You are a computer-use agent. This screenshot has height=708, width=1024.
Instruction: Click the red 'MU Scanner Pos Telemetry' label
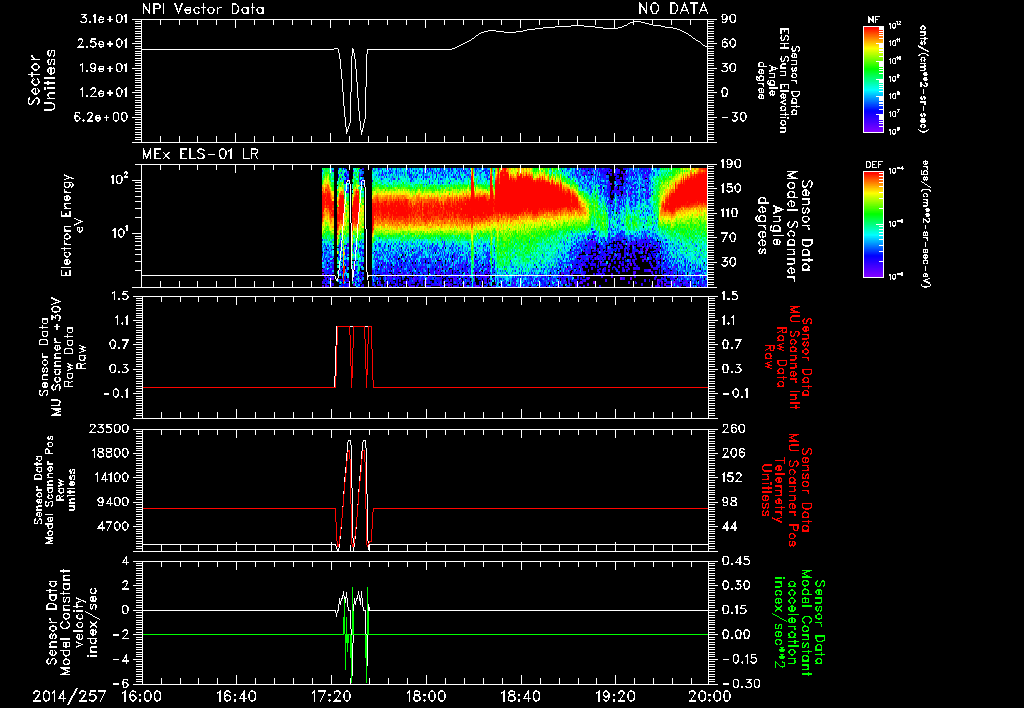point(786,490)
